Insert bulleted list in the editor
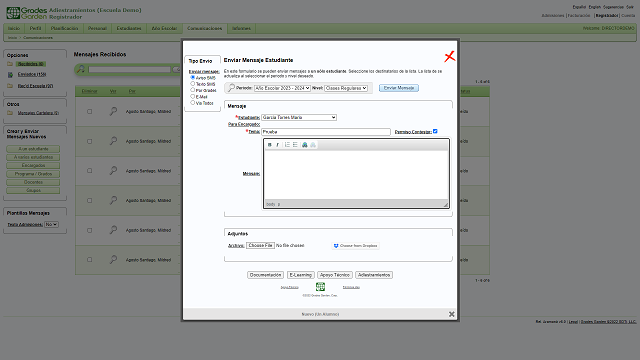640x360 pixels. pos(295,145)
